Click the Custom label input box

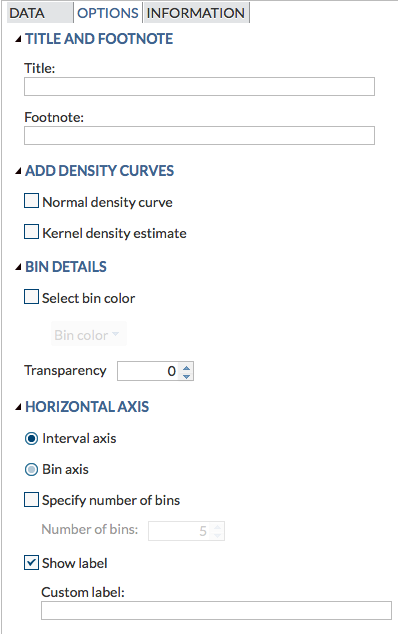click(x=216, y=610)
